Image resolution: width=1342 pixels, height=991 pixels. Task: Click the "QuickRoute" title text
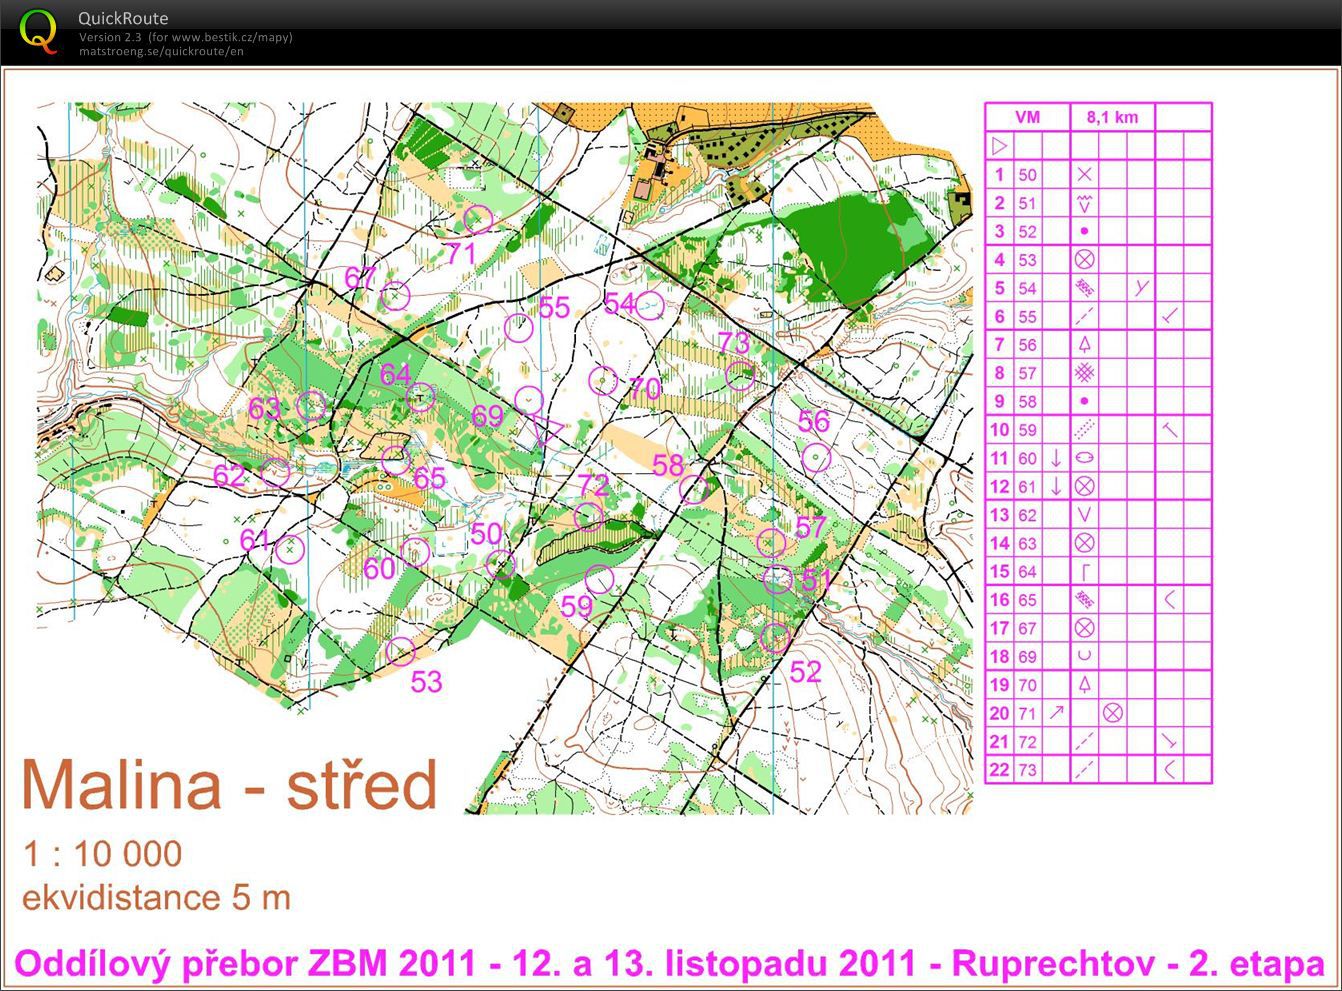tap(123, 18)
